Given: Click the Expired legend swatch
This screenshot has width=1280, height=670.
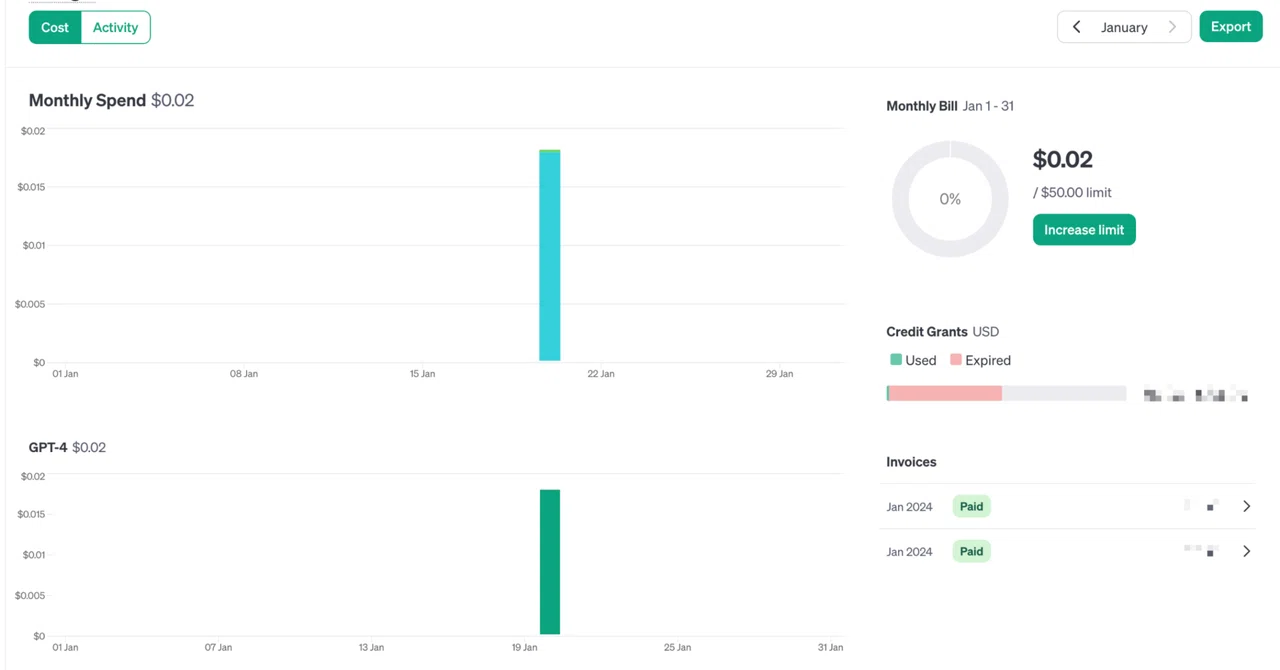Looking at the screenshot, I should (956, 360).
